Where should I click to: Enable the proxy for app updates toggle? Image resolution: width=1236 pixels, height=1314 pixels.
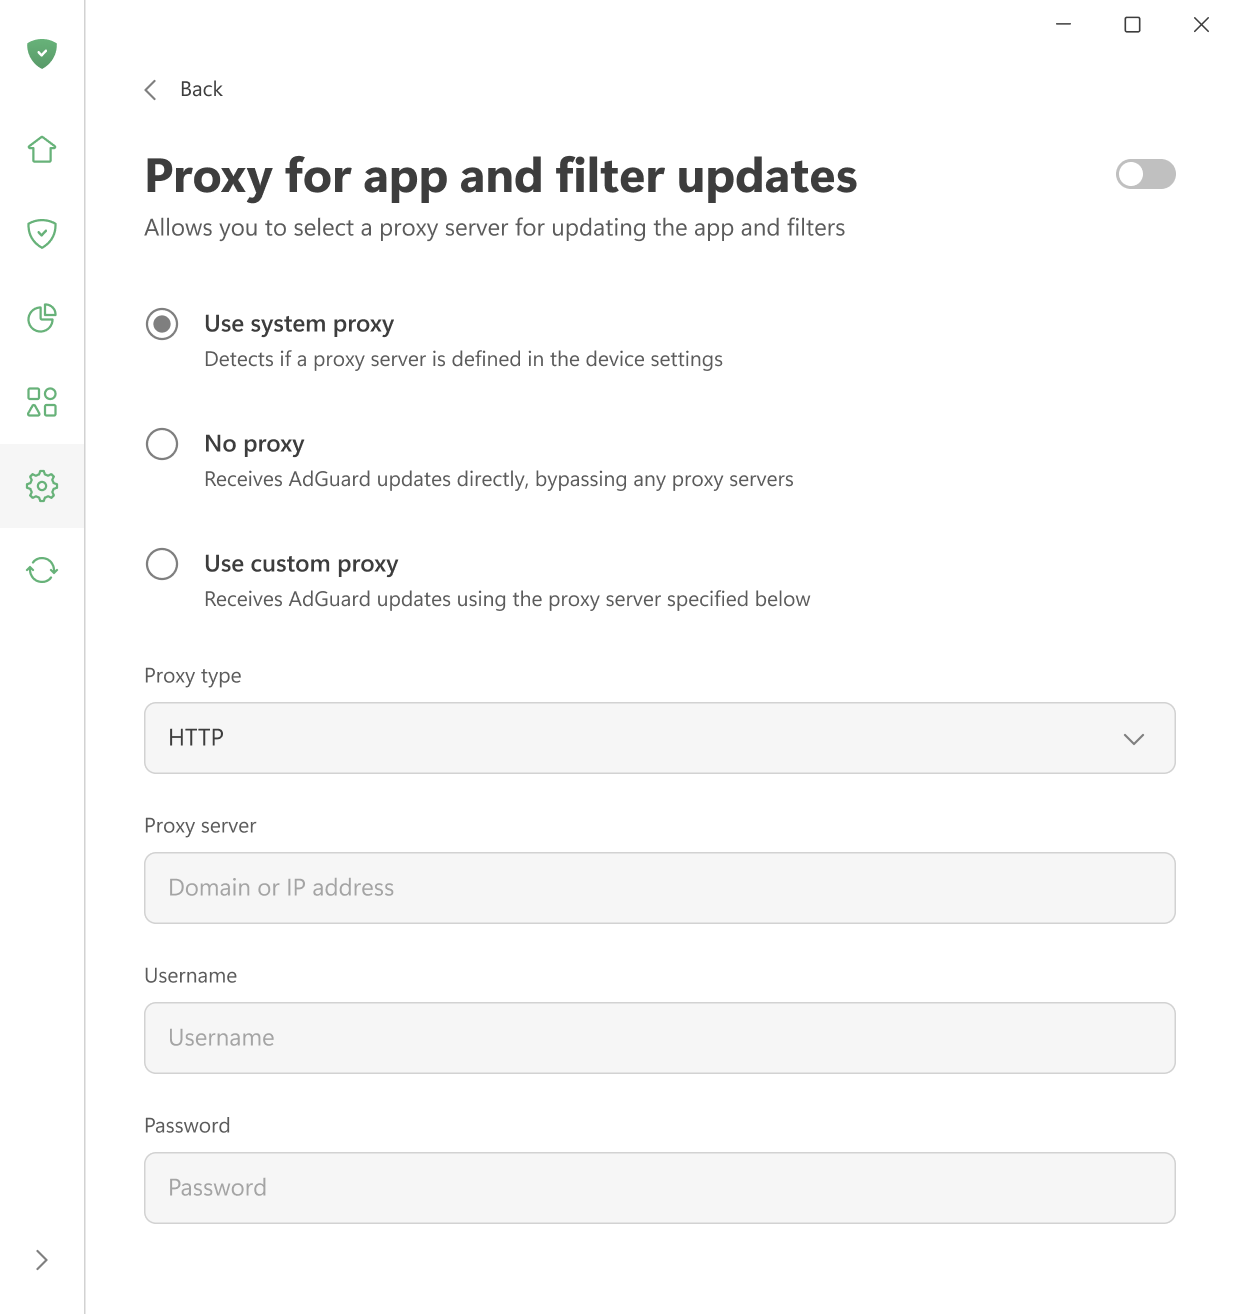coord(1144,174)
